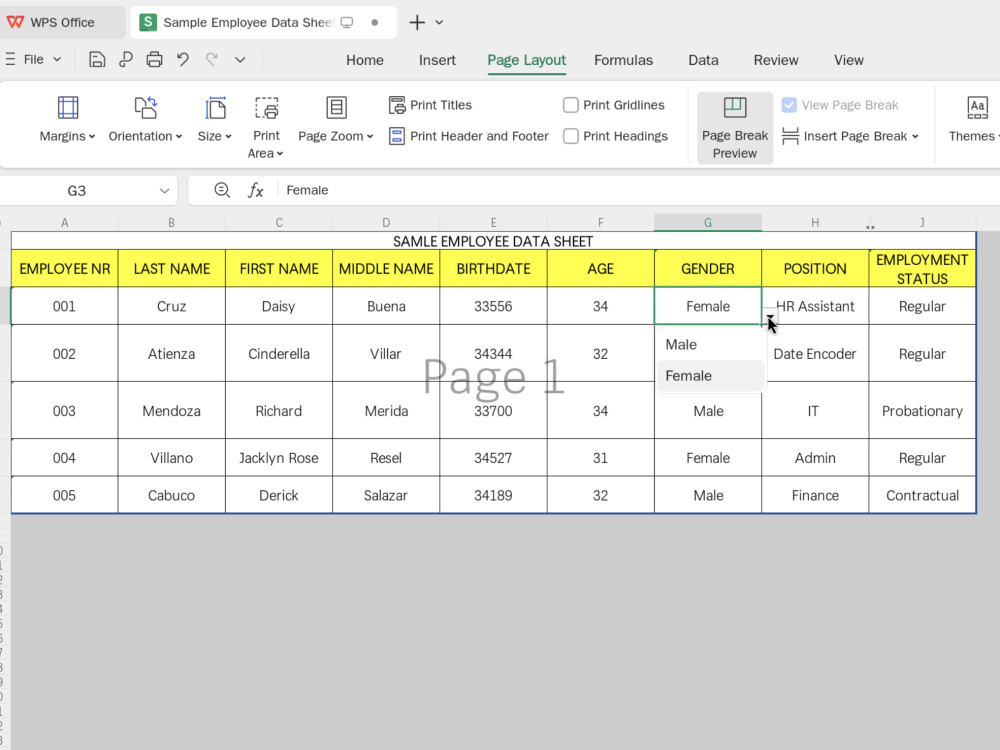Toggle Page Break Preview mode
Viewport: 1000px width, 750px height.
(x=735, y=128)
